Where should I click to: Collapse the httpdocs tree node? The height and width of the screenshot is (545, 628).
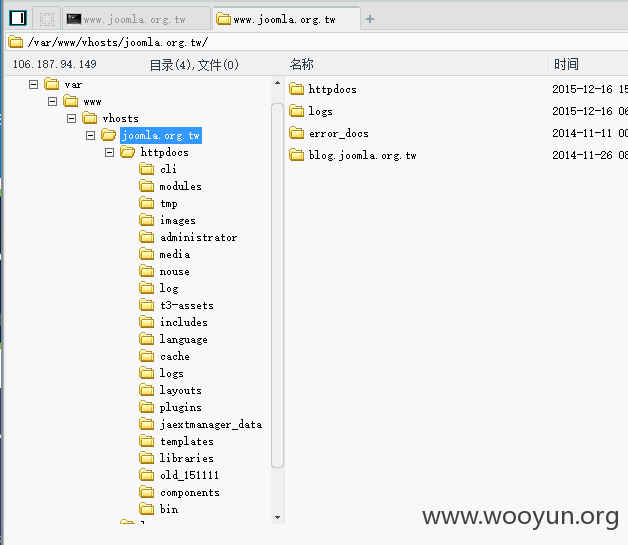click(109, 152)
